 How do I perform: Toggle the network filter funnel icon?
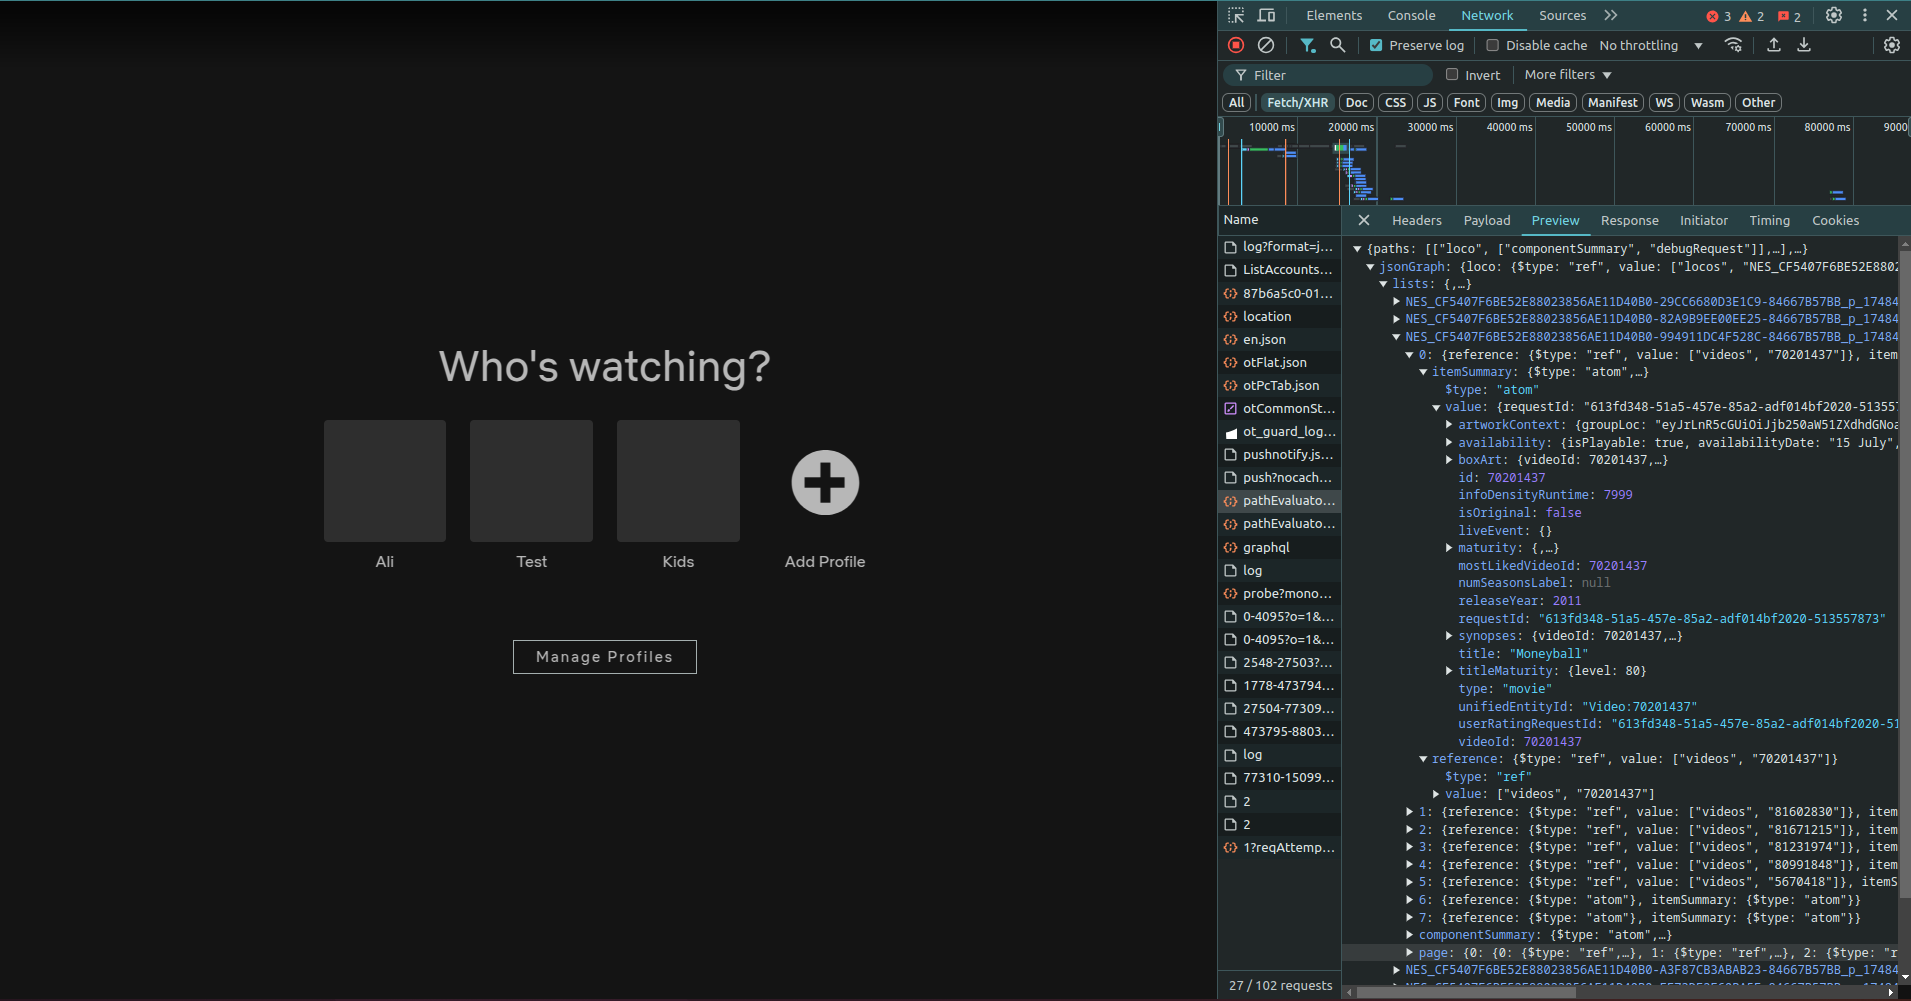(1307, 45)
